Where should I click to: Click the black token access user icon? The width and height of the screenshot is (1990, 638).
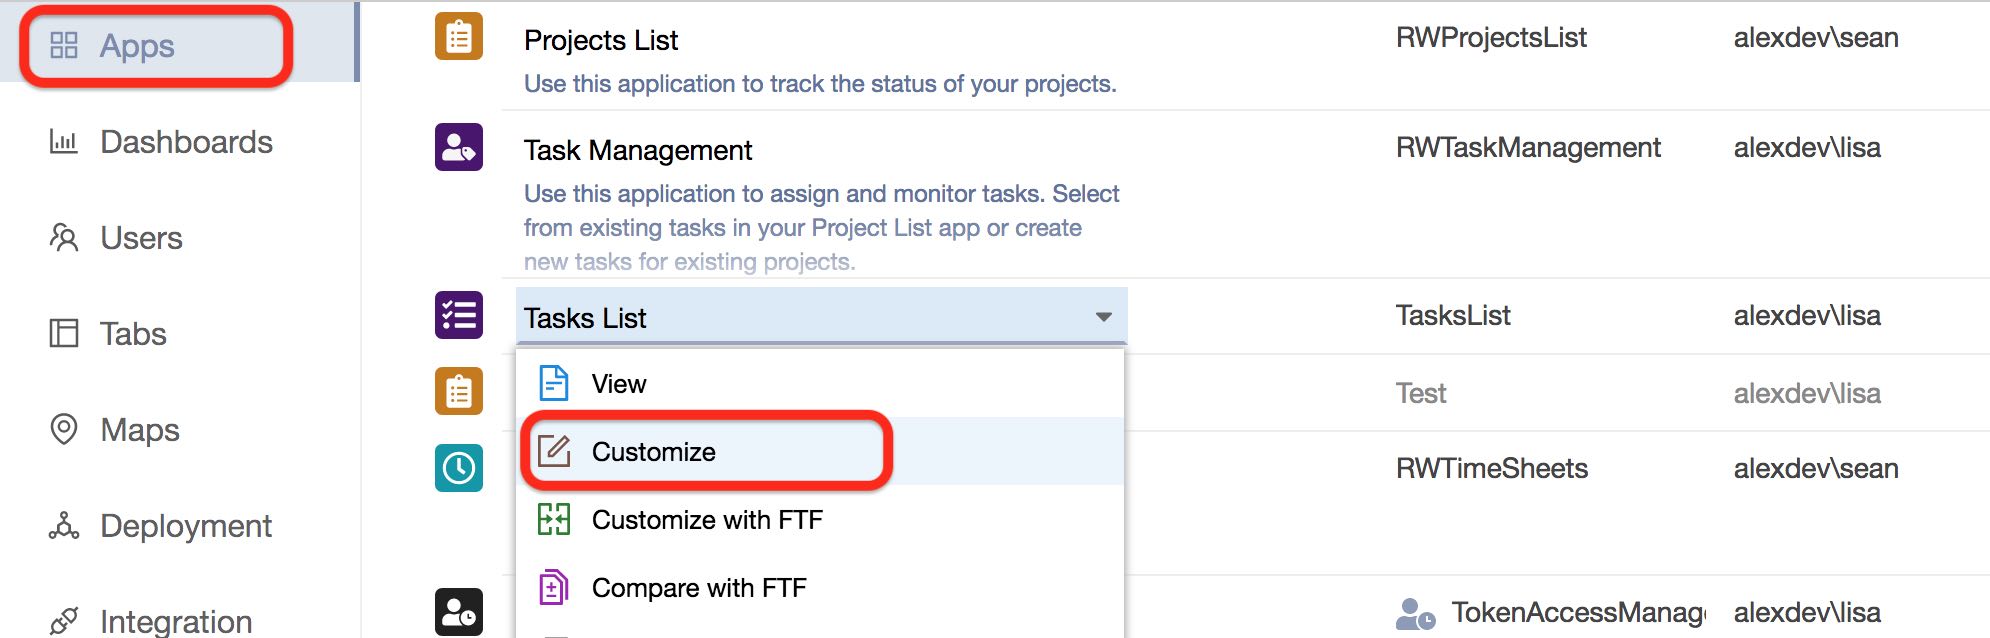459,612
